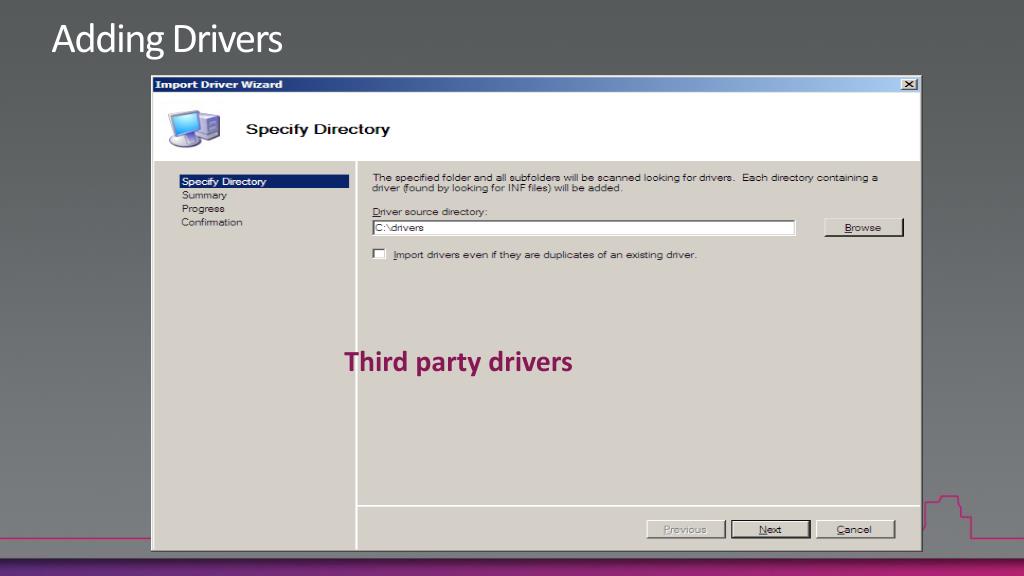Click the Browse button

[x=863, y=227]
